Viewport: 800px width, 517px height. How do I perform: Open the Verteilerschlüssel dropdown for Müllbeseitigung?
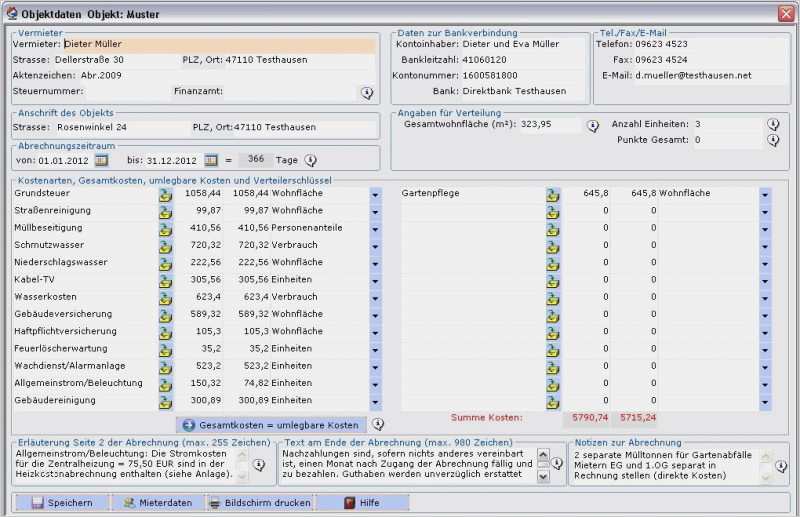click(x=375, y=228)
